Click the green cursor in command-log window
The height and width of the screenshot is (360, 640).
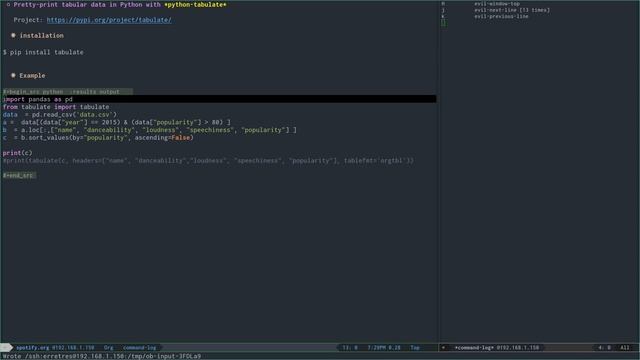coord(443,23)
